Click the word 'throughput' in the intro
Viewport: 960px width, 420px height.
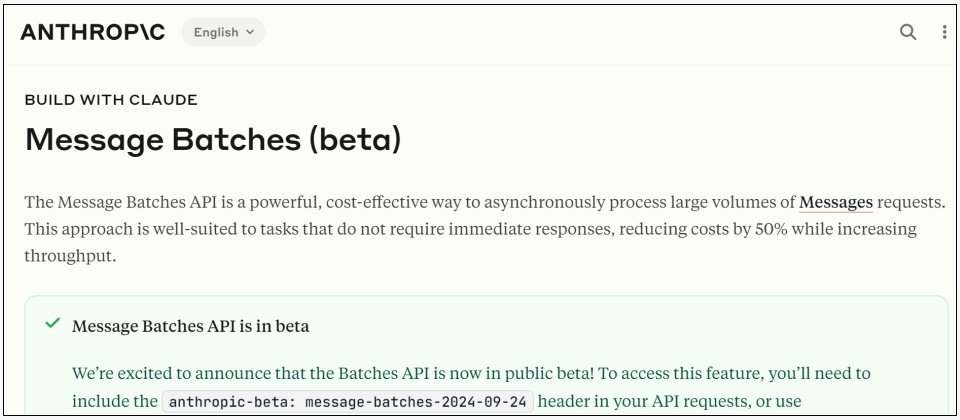pos(70,256)
